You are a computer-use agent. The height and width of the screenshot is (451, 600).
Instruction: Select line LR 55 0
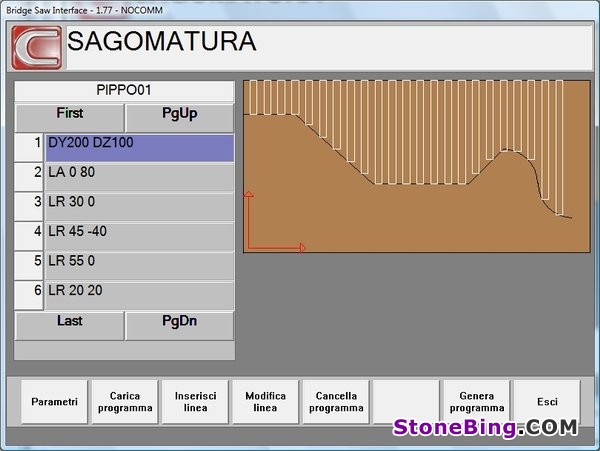pyautogui.click(x=140, y=265)
